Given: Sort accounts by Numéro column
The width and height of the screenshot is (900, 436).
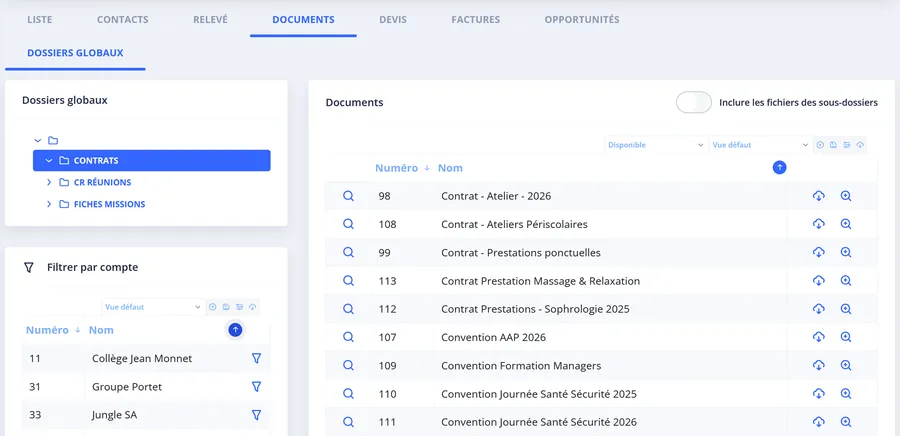Looking at the screenshot, I should point(47,330).
